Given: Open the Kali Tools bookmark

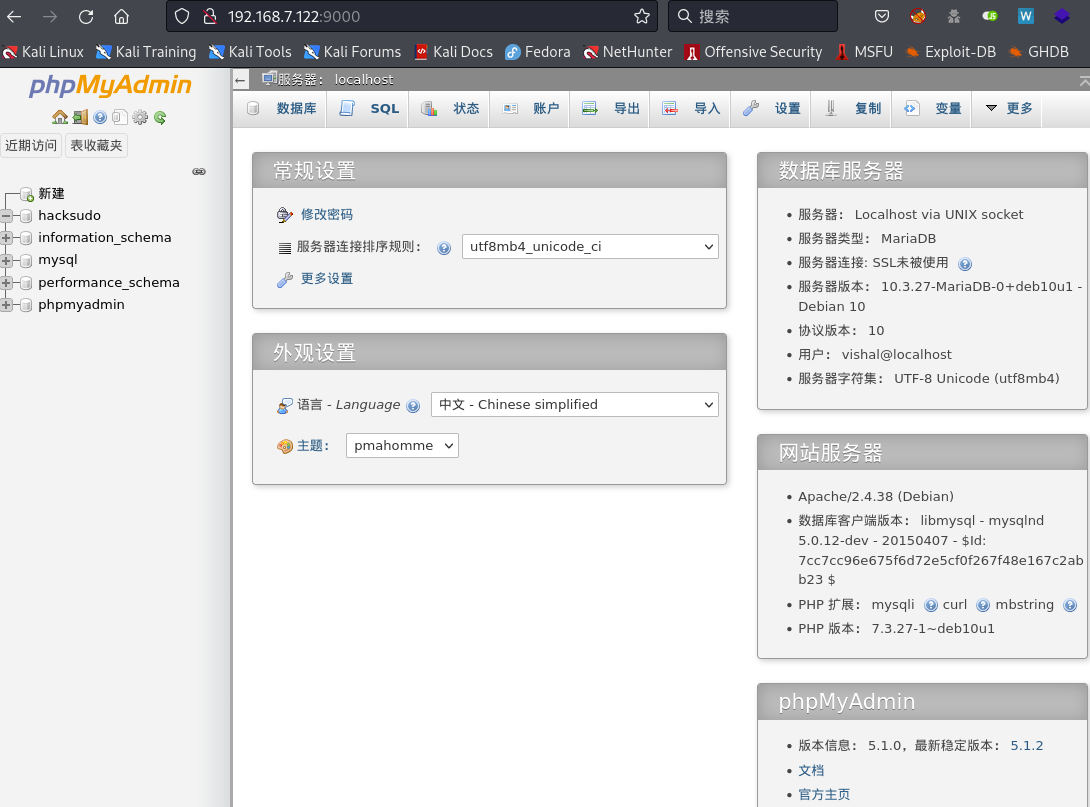Looking at the screenshot, I should pos(250,52).
